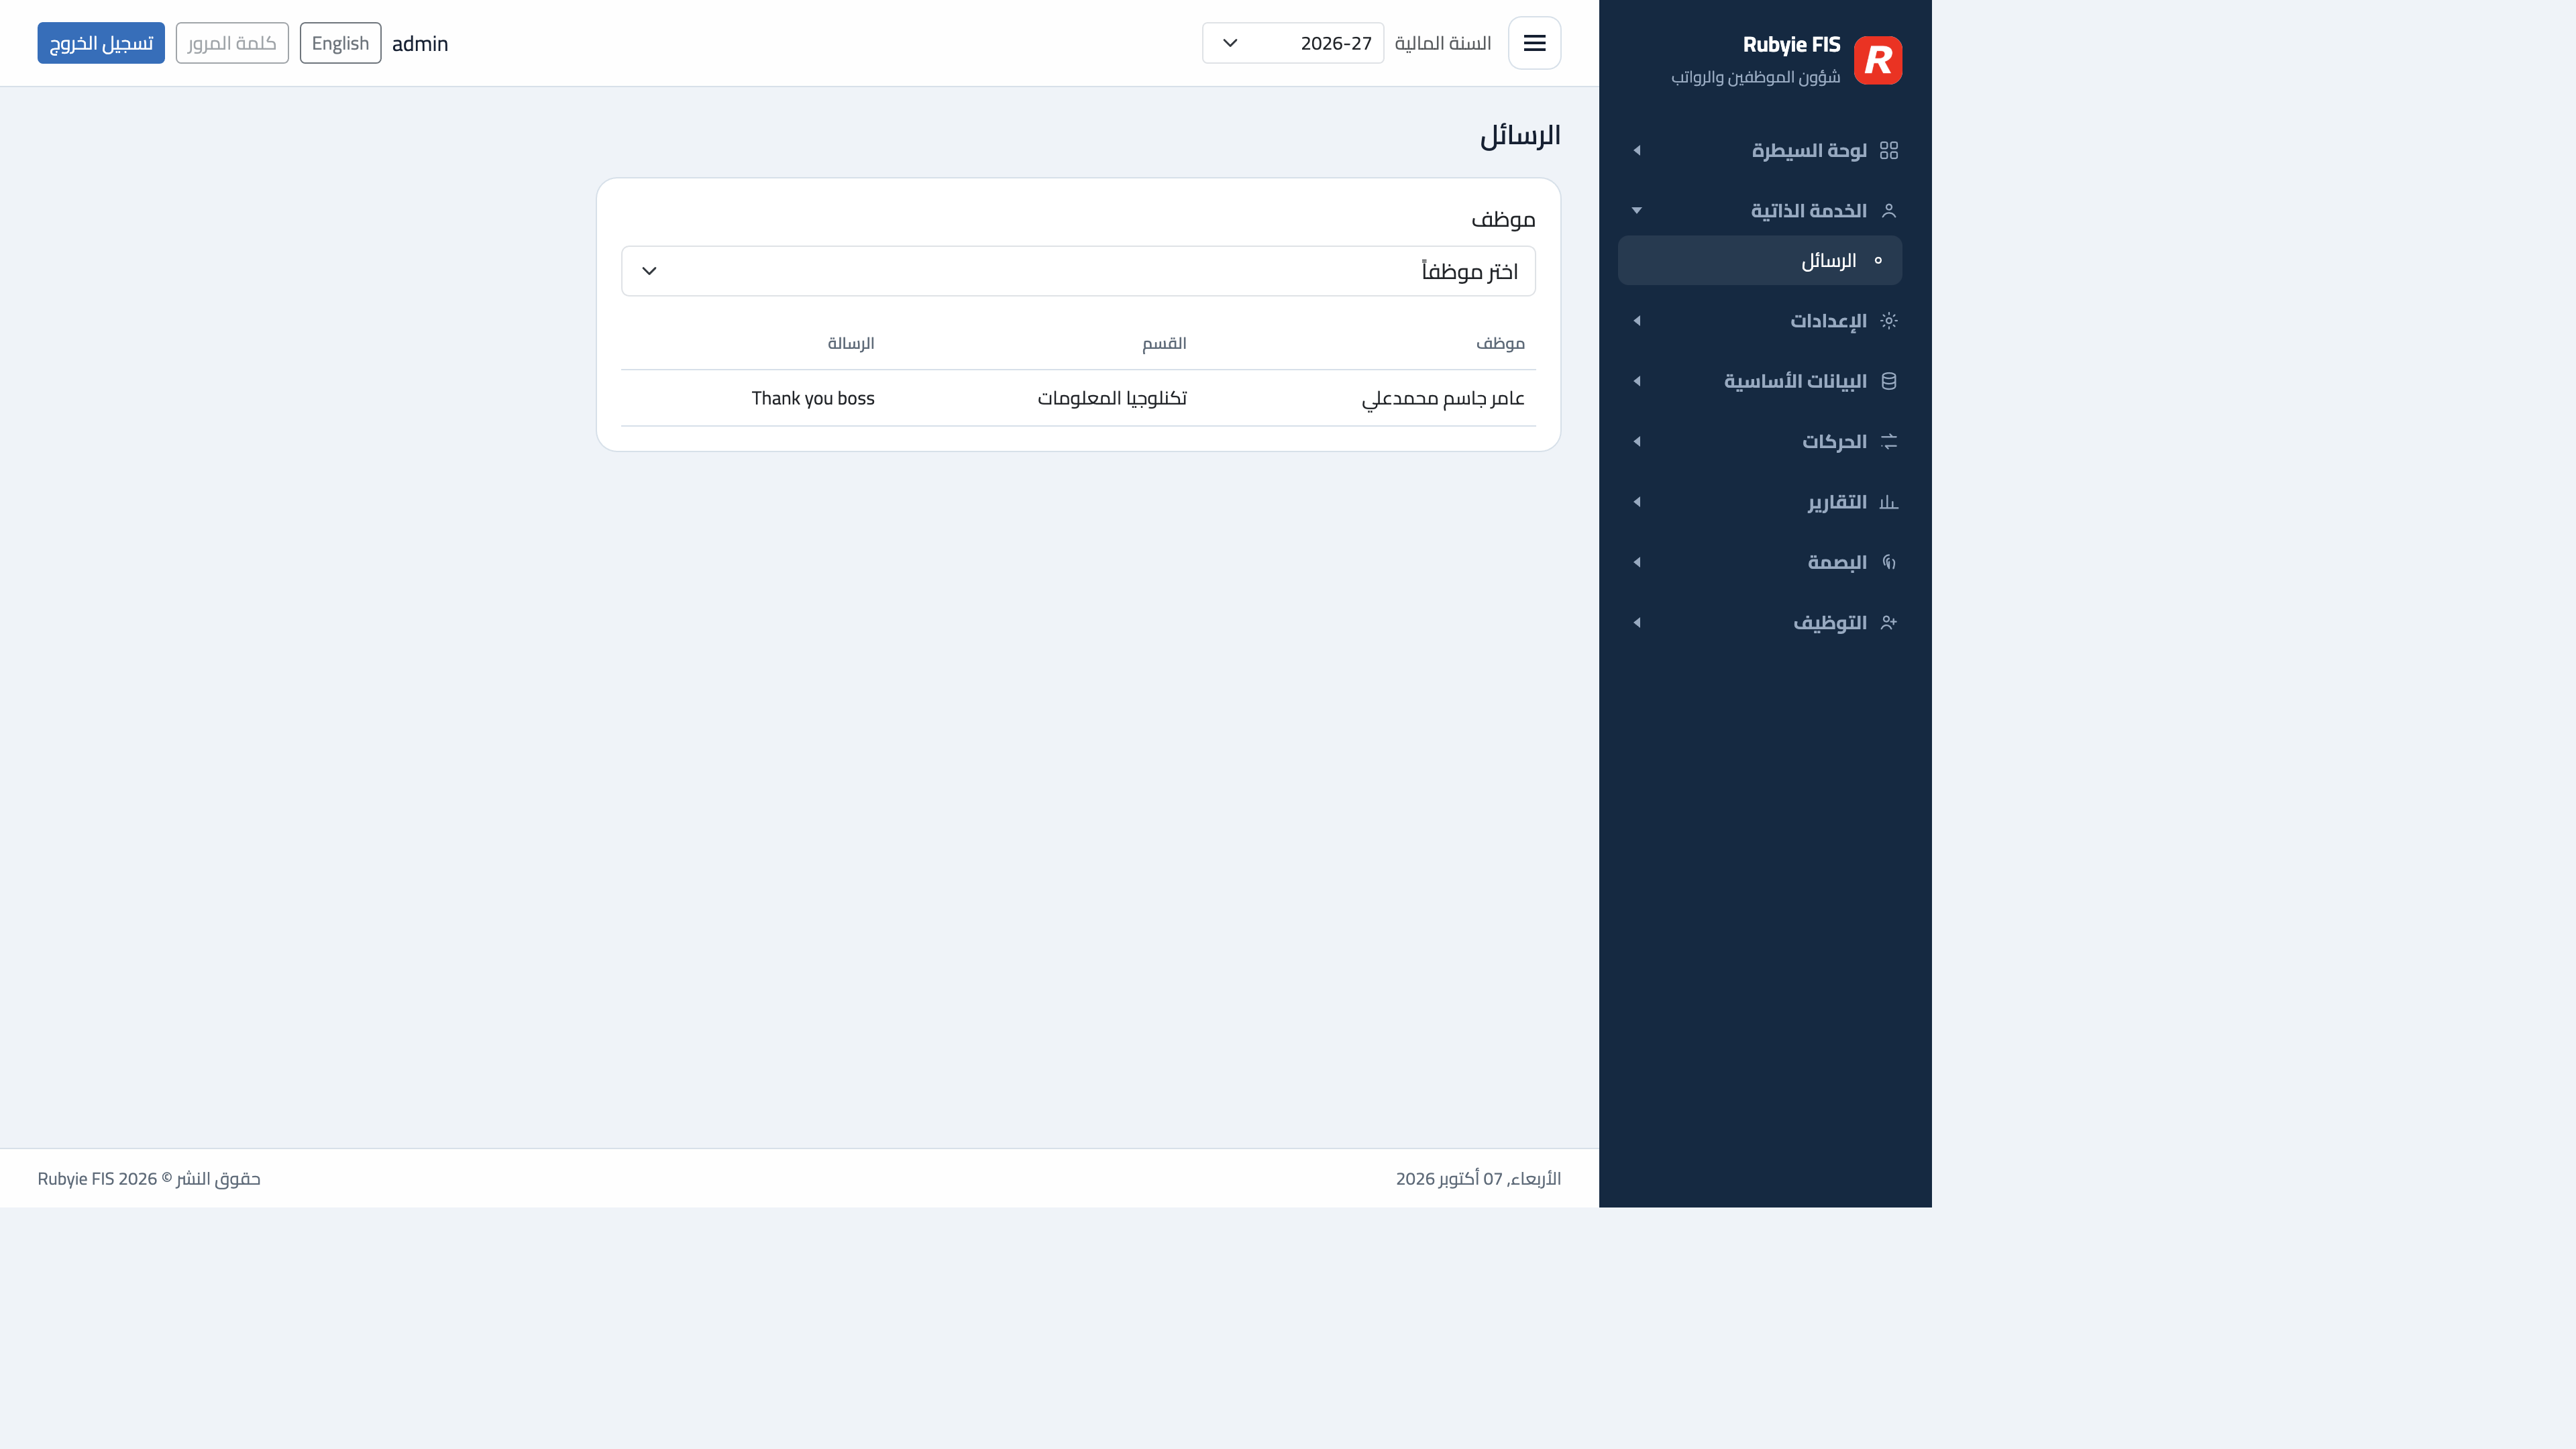
Task: Click the dashboard grid icon لوحة السيطرة
Action: tap(1888, 150)
